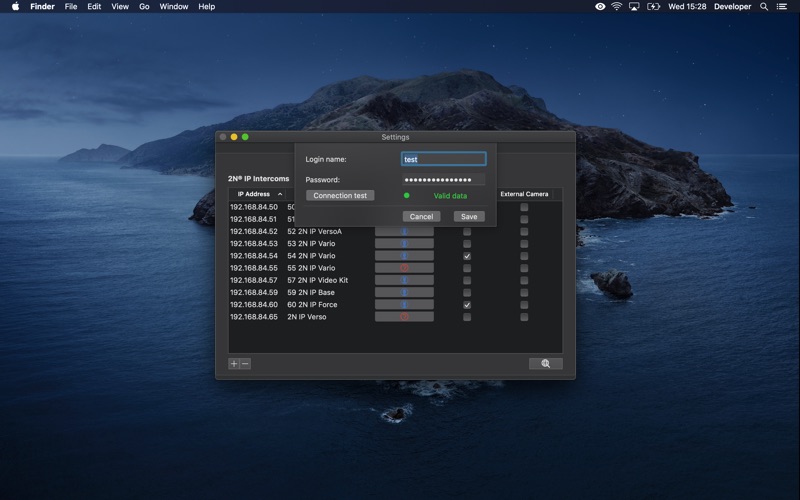Open the Window menu
Screen dimensions: 800x500
click(x=173, y=7)
